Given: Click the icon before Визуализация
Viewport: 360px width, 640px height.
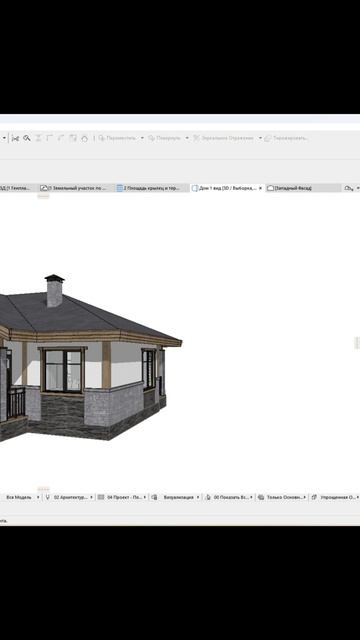Looking at the screenshot, I should pyautogui.click(x=154, y=497).
